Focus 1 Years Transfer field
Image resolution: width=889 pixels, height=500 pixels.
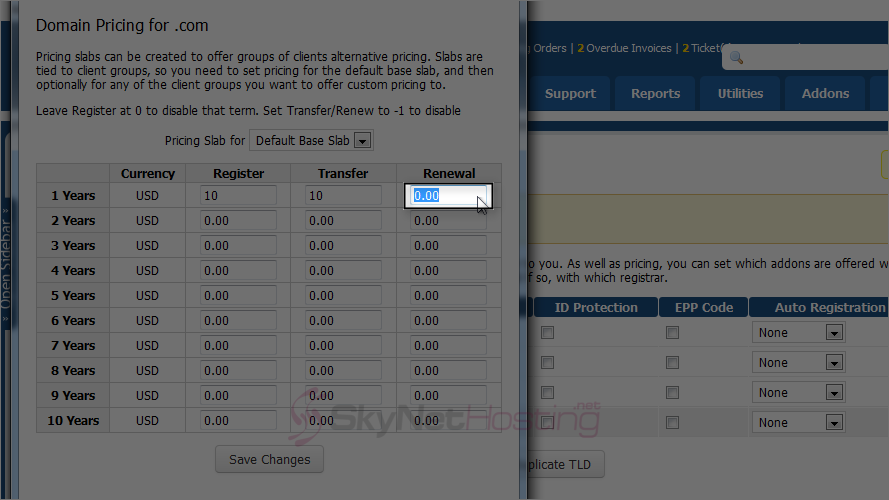click(343, 196)
